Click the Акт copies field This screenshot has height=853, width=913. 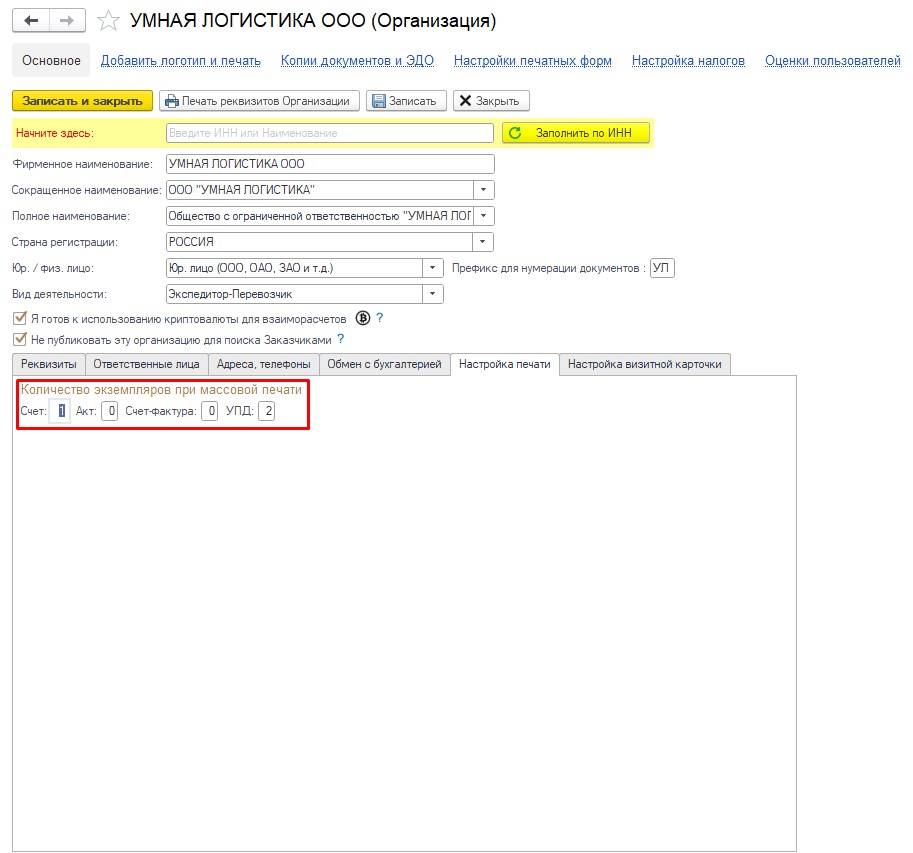click(109, 411)
